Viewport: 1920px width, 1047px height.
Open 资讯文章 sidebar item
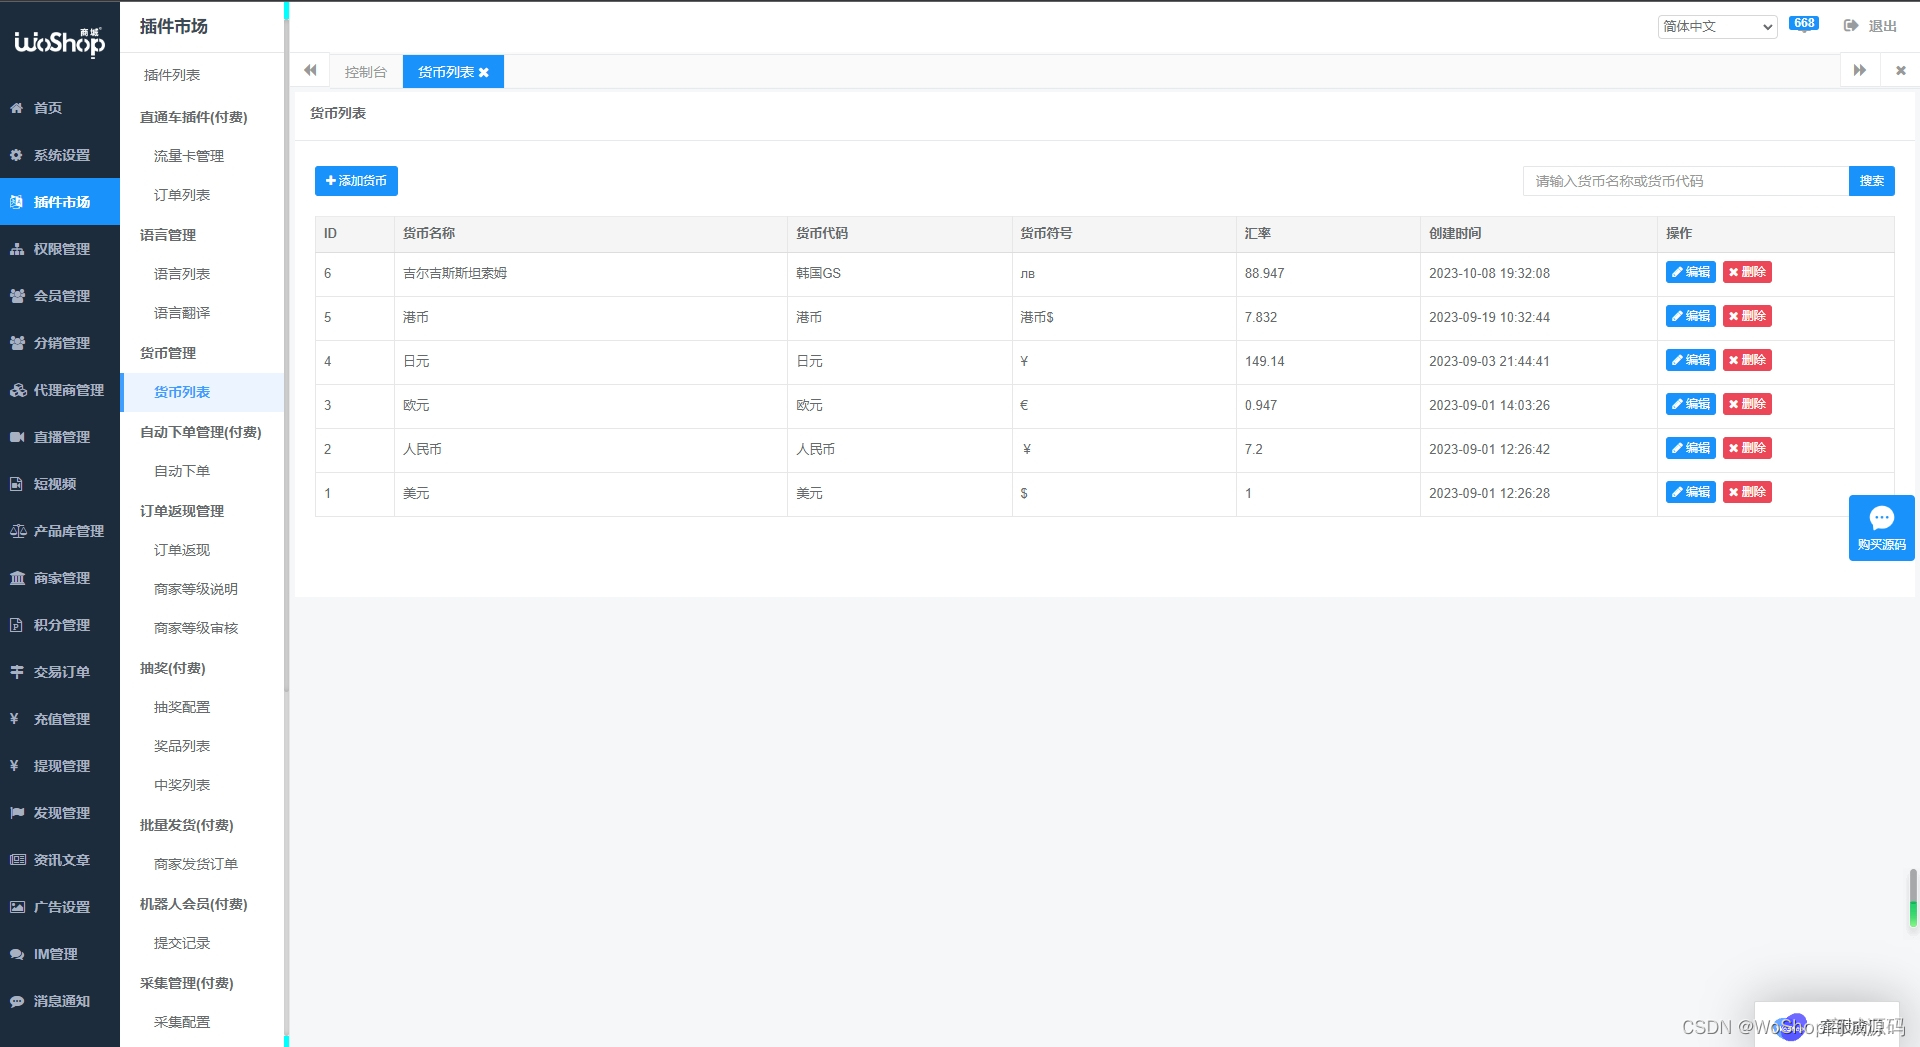click(60, 860)
